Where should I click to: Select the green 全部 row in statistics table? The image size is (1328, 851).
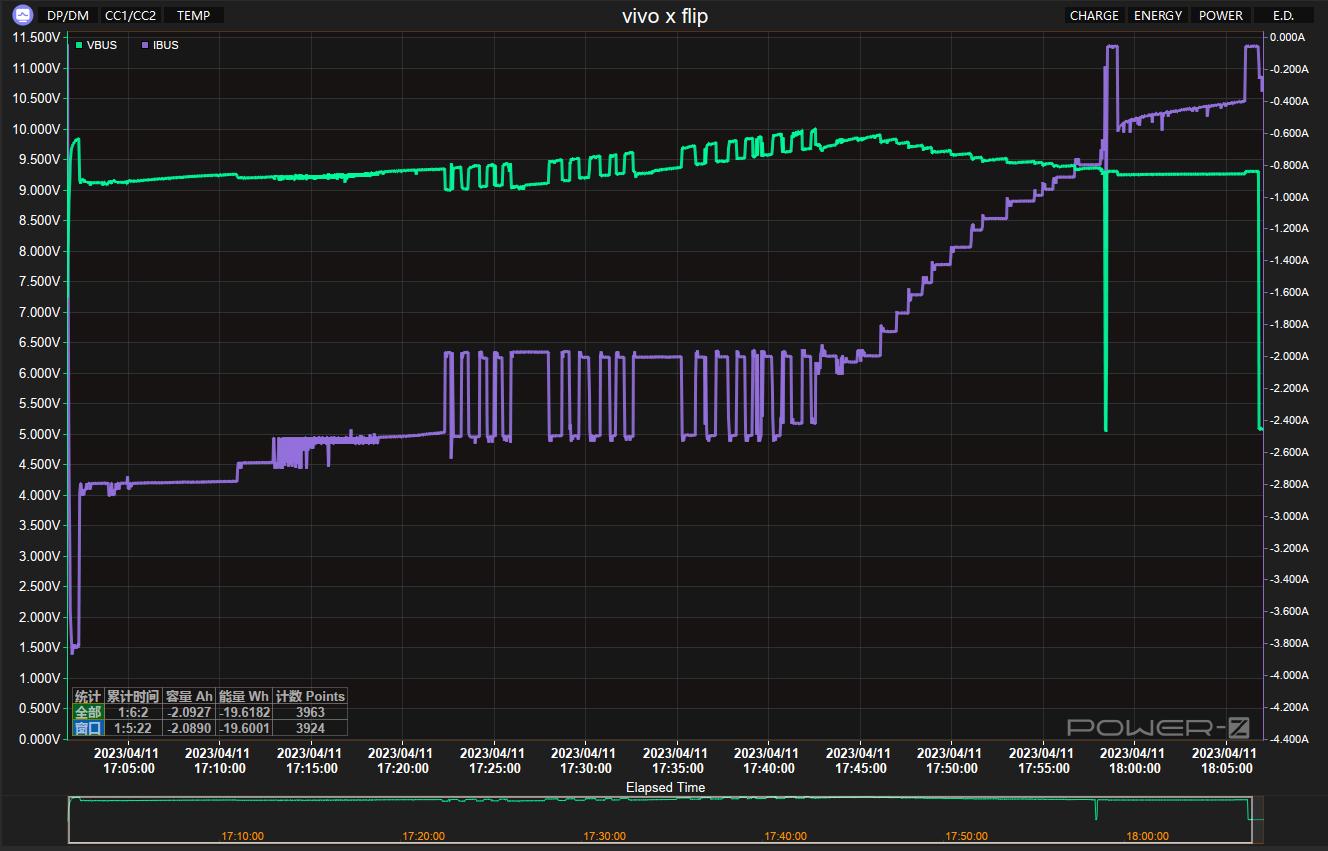coord(87,712)
